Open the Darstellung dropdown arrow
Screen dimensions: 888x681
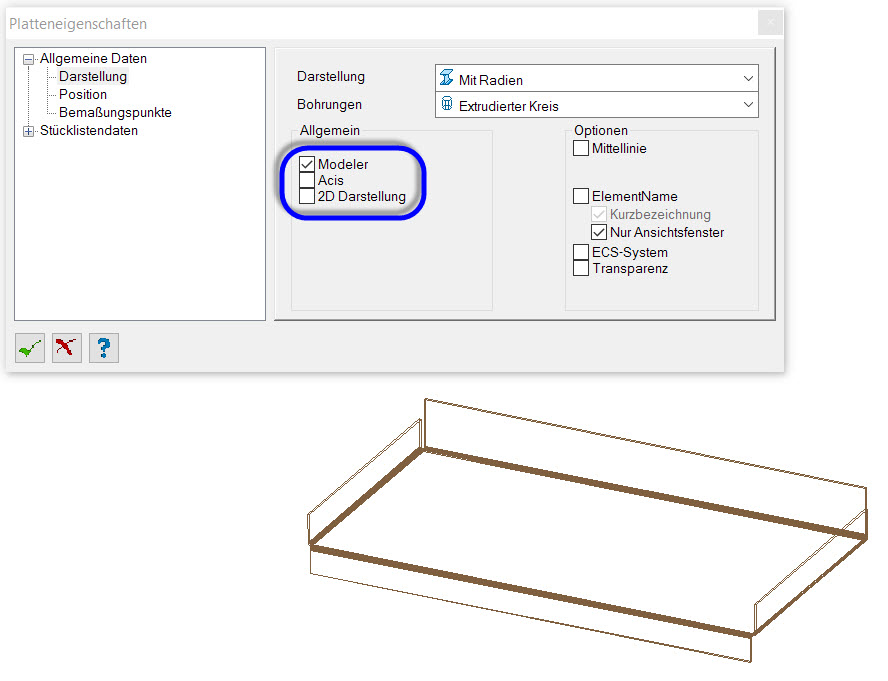point(748,78)
